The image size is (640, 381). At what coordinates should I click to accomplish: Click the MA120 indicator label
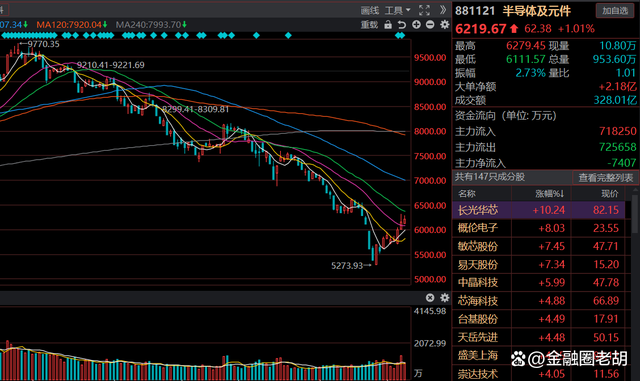pos(72,25)
